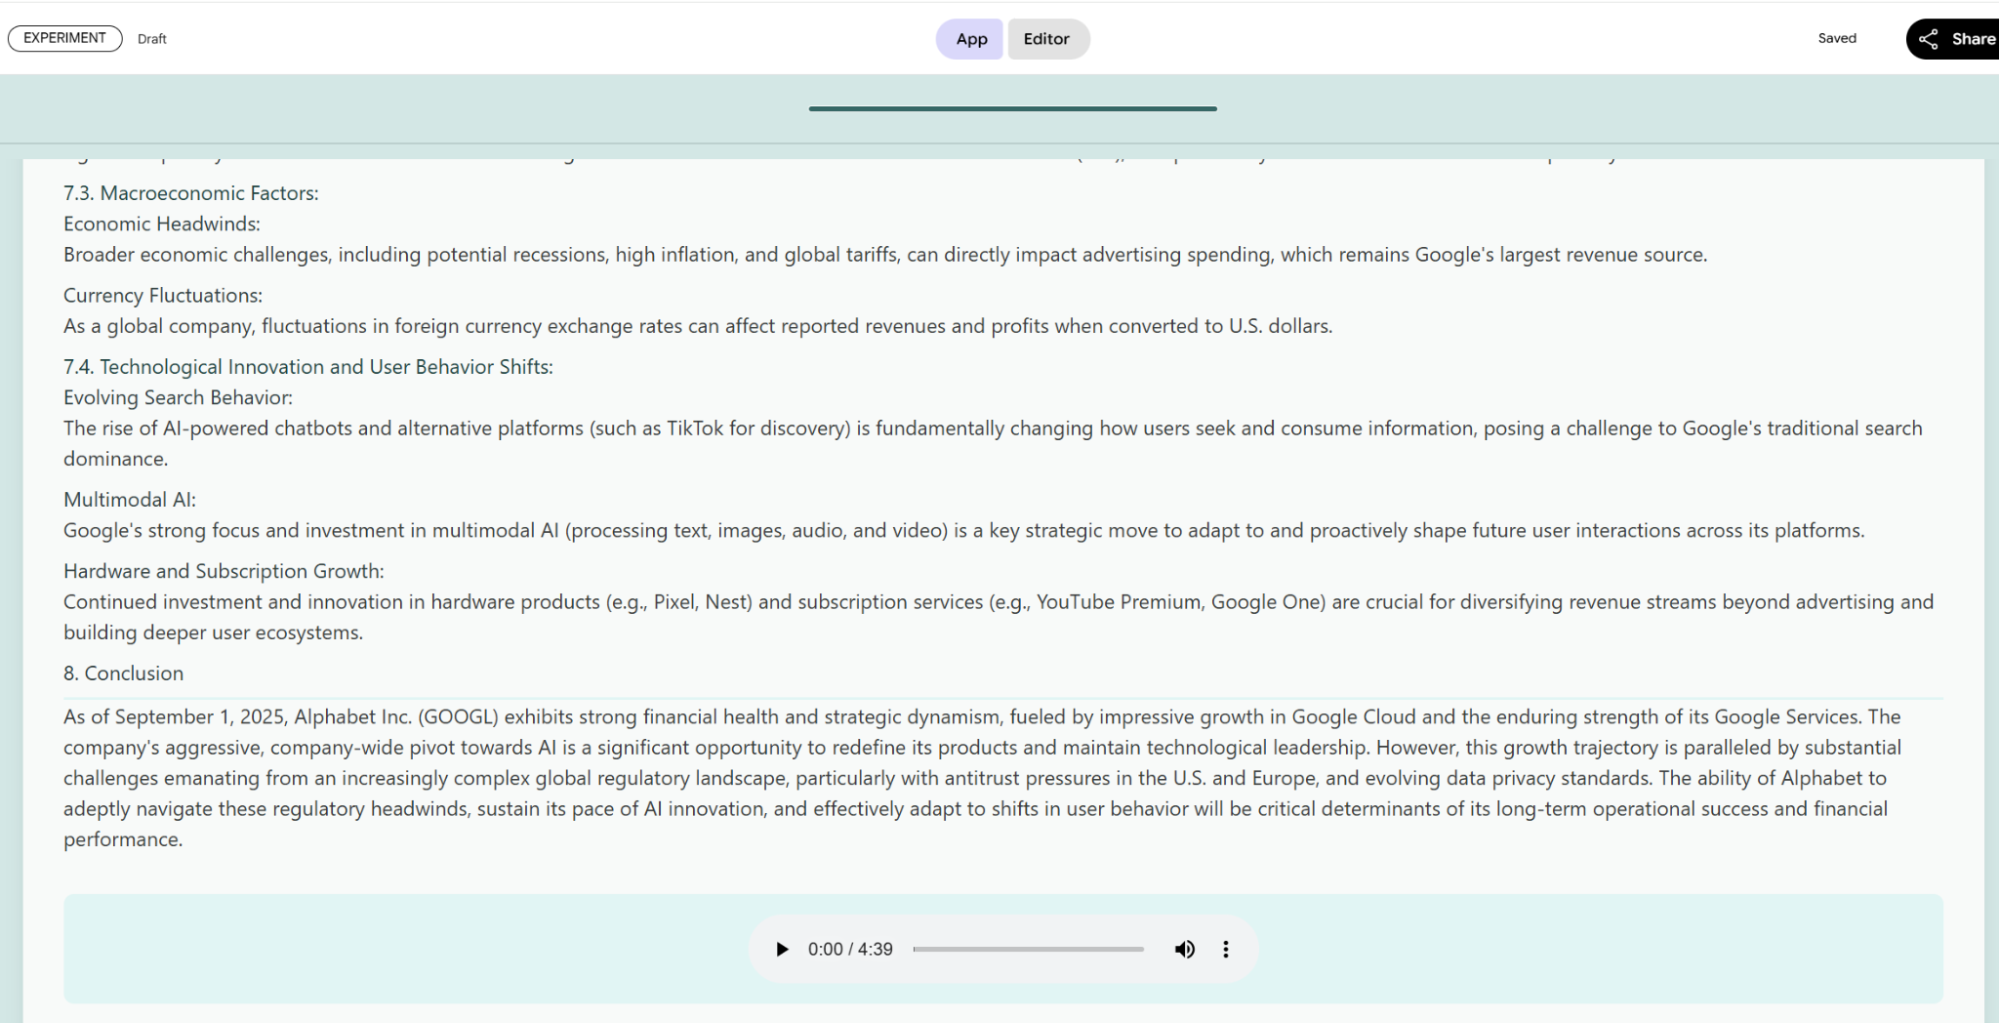Click the 0:00 / 4:39 time display
This screenshot has height=1023, width=1999.
point(849,949)
